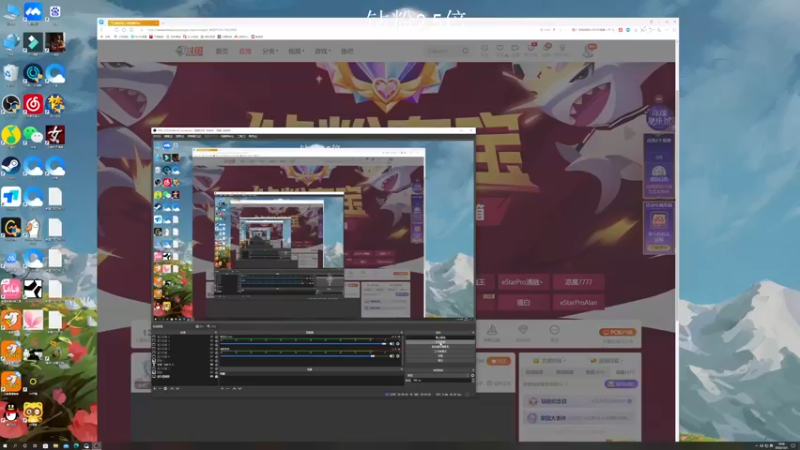The height and width of the screenshot is (450, 800).
Task: Expand the 游戏 dropdown in Huya navigation
Action: (322, 51)
